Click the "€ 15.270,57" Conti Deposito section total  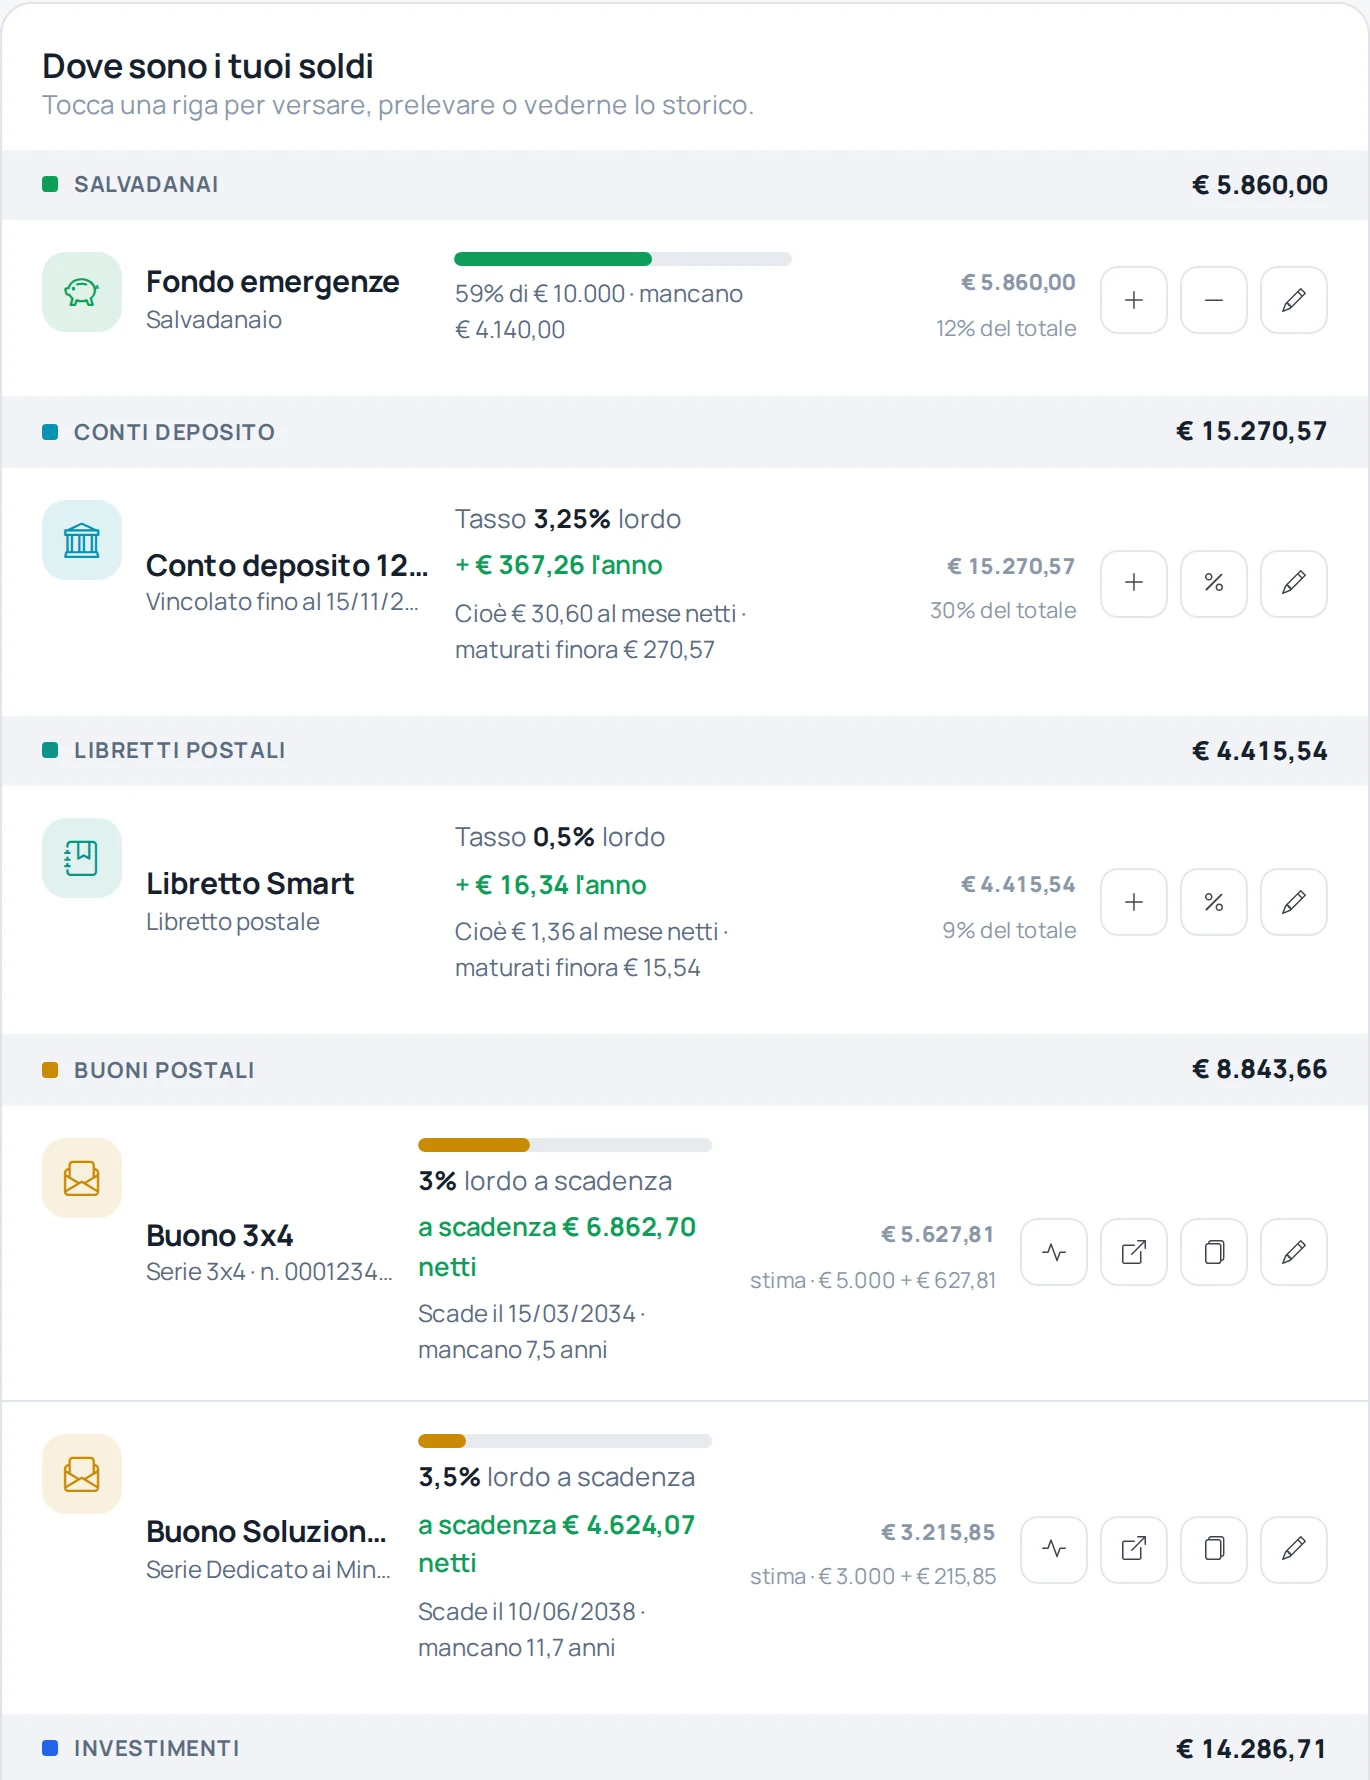pyautogui.click(x=1252, y=431)
